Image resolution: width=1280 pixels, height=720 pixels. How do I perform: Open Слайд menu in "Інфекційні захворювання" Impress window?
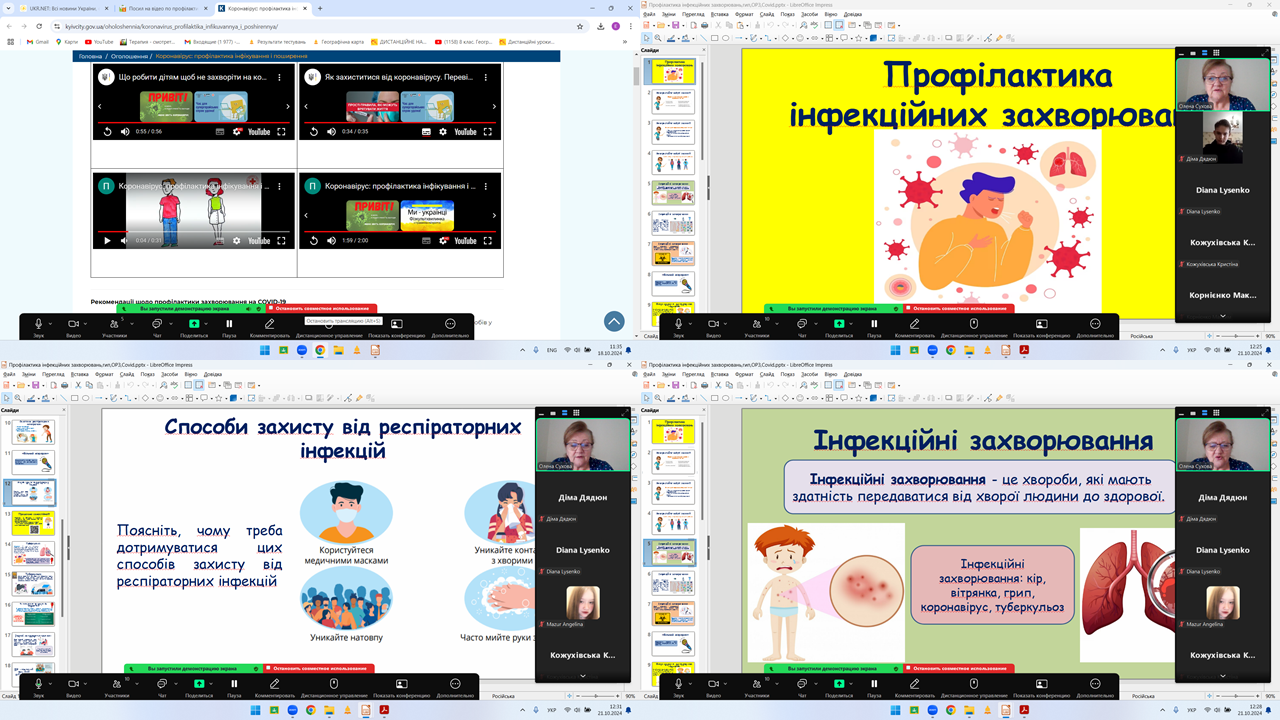coord(766,374)
